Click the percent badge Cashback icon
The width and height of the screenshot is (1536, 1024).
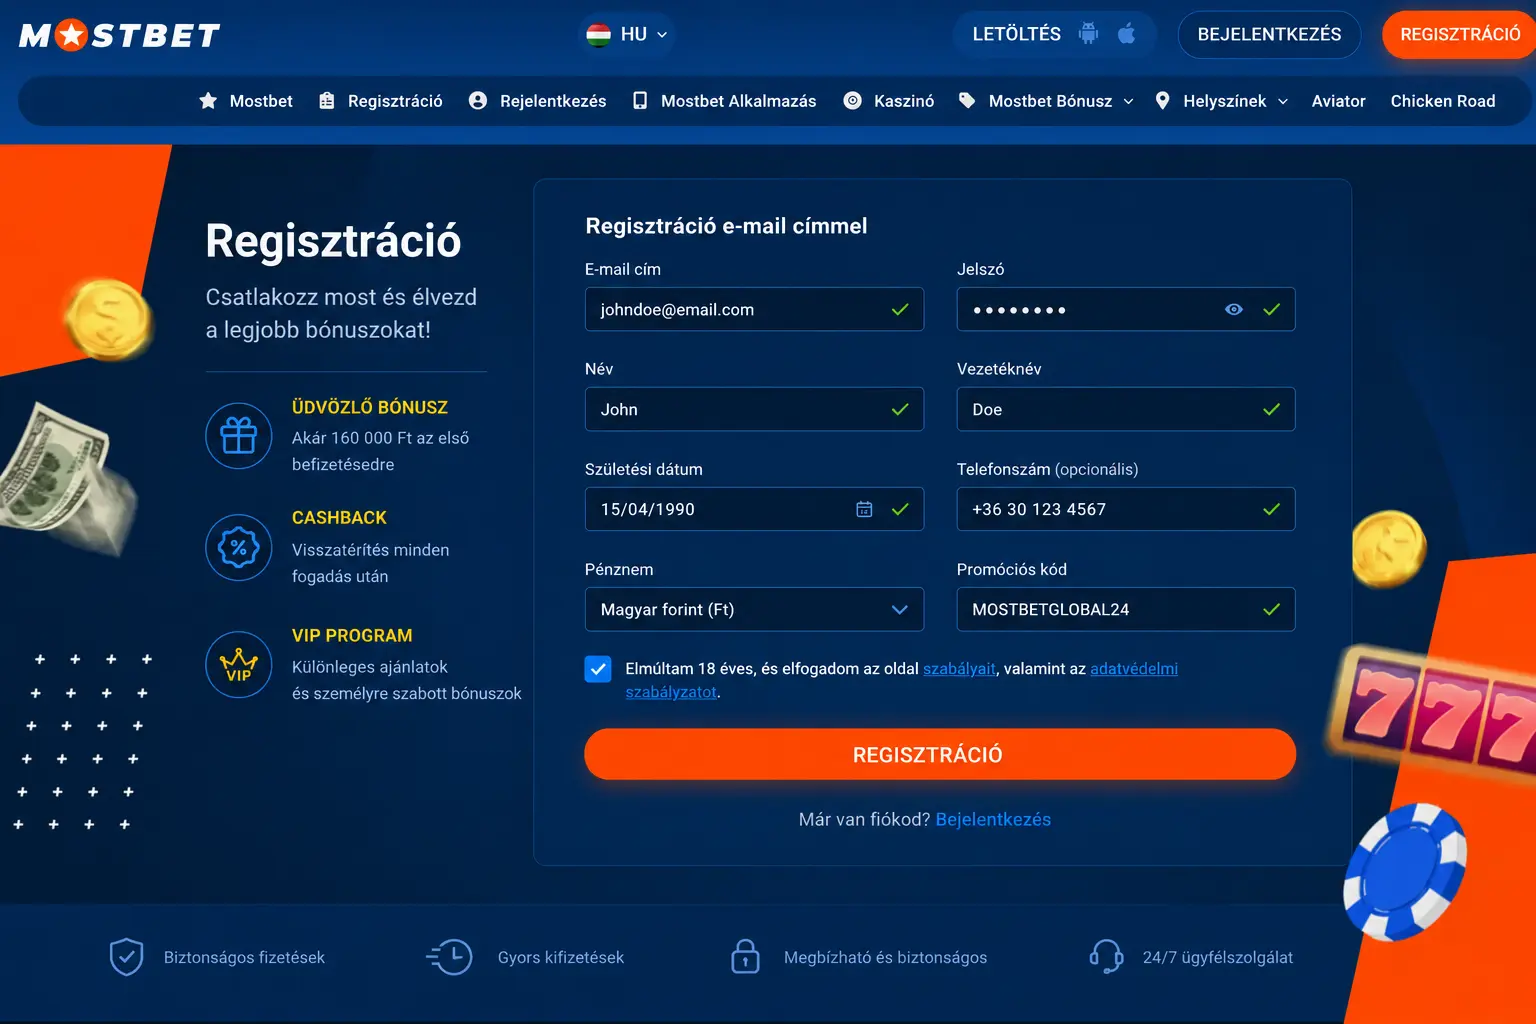pyautogui.click(x=239, y=547)
